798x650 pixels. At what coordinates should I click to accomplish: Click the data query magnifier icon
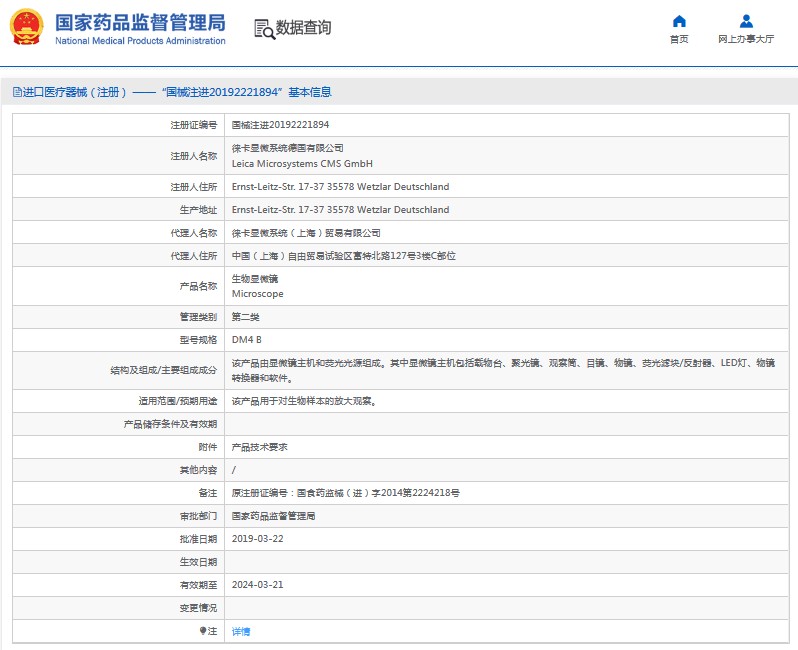point(264,29)
